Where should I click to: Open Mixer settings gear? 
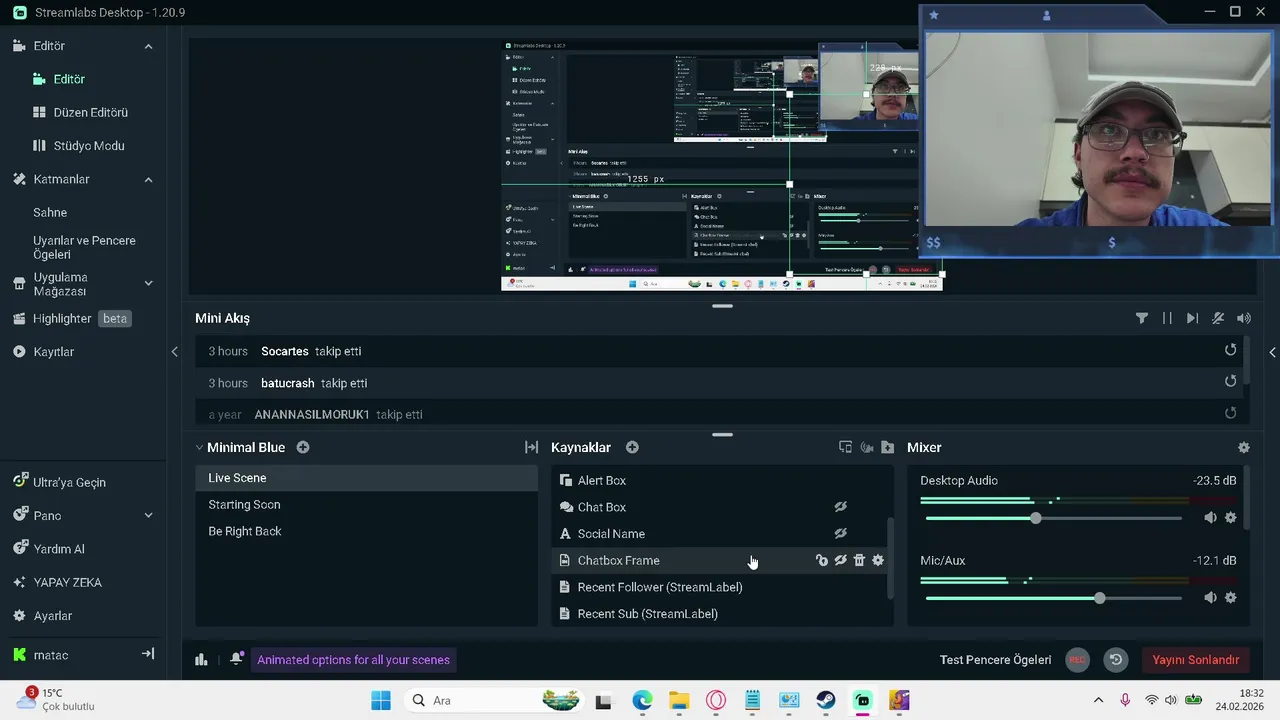click(x=1243, y=447)
